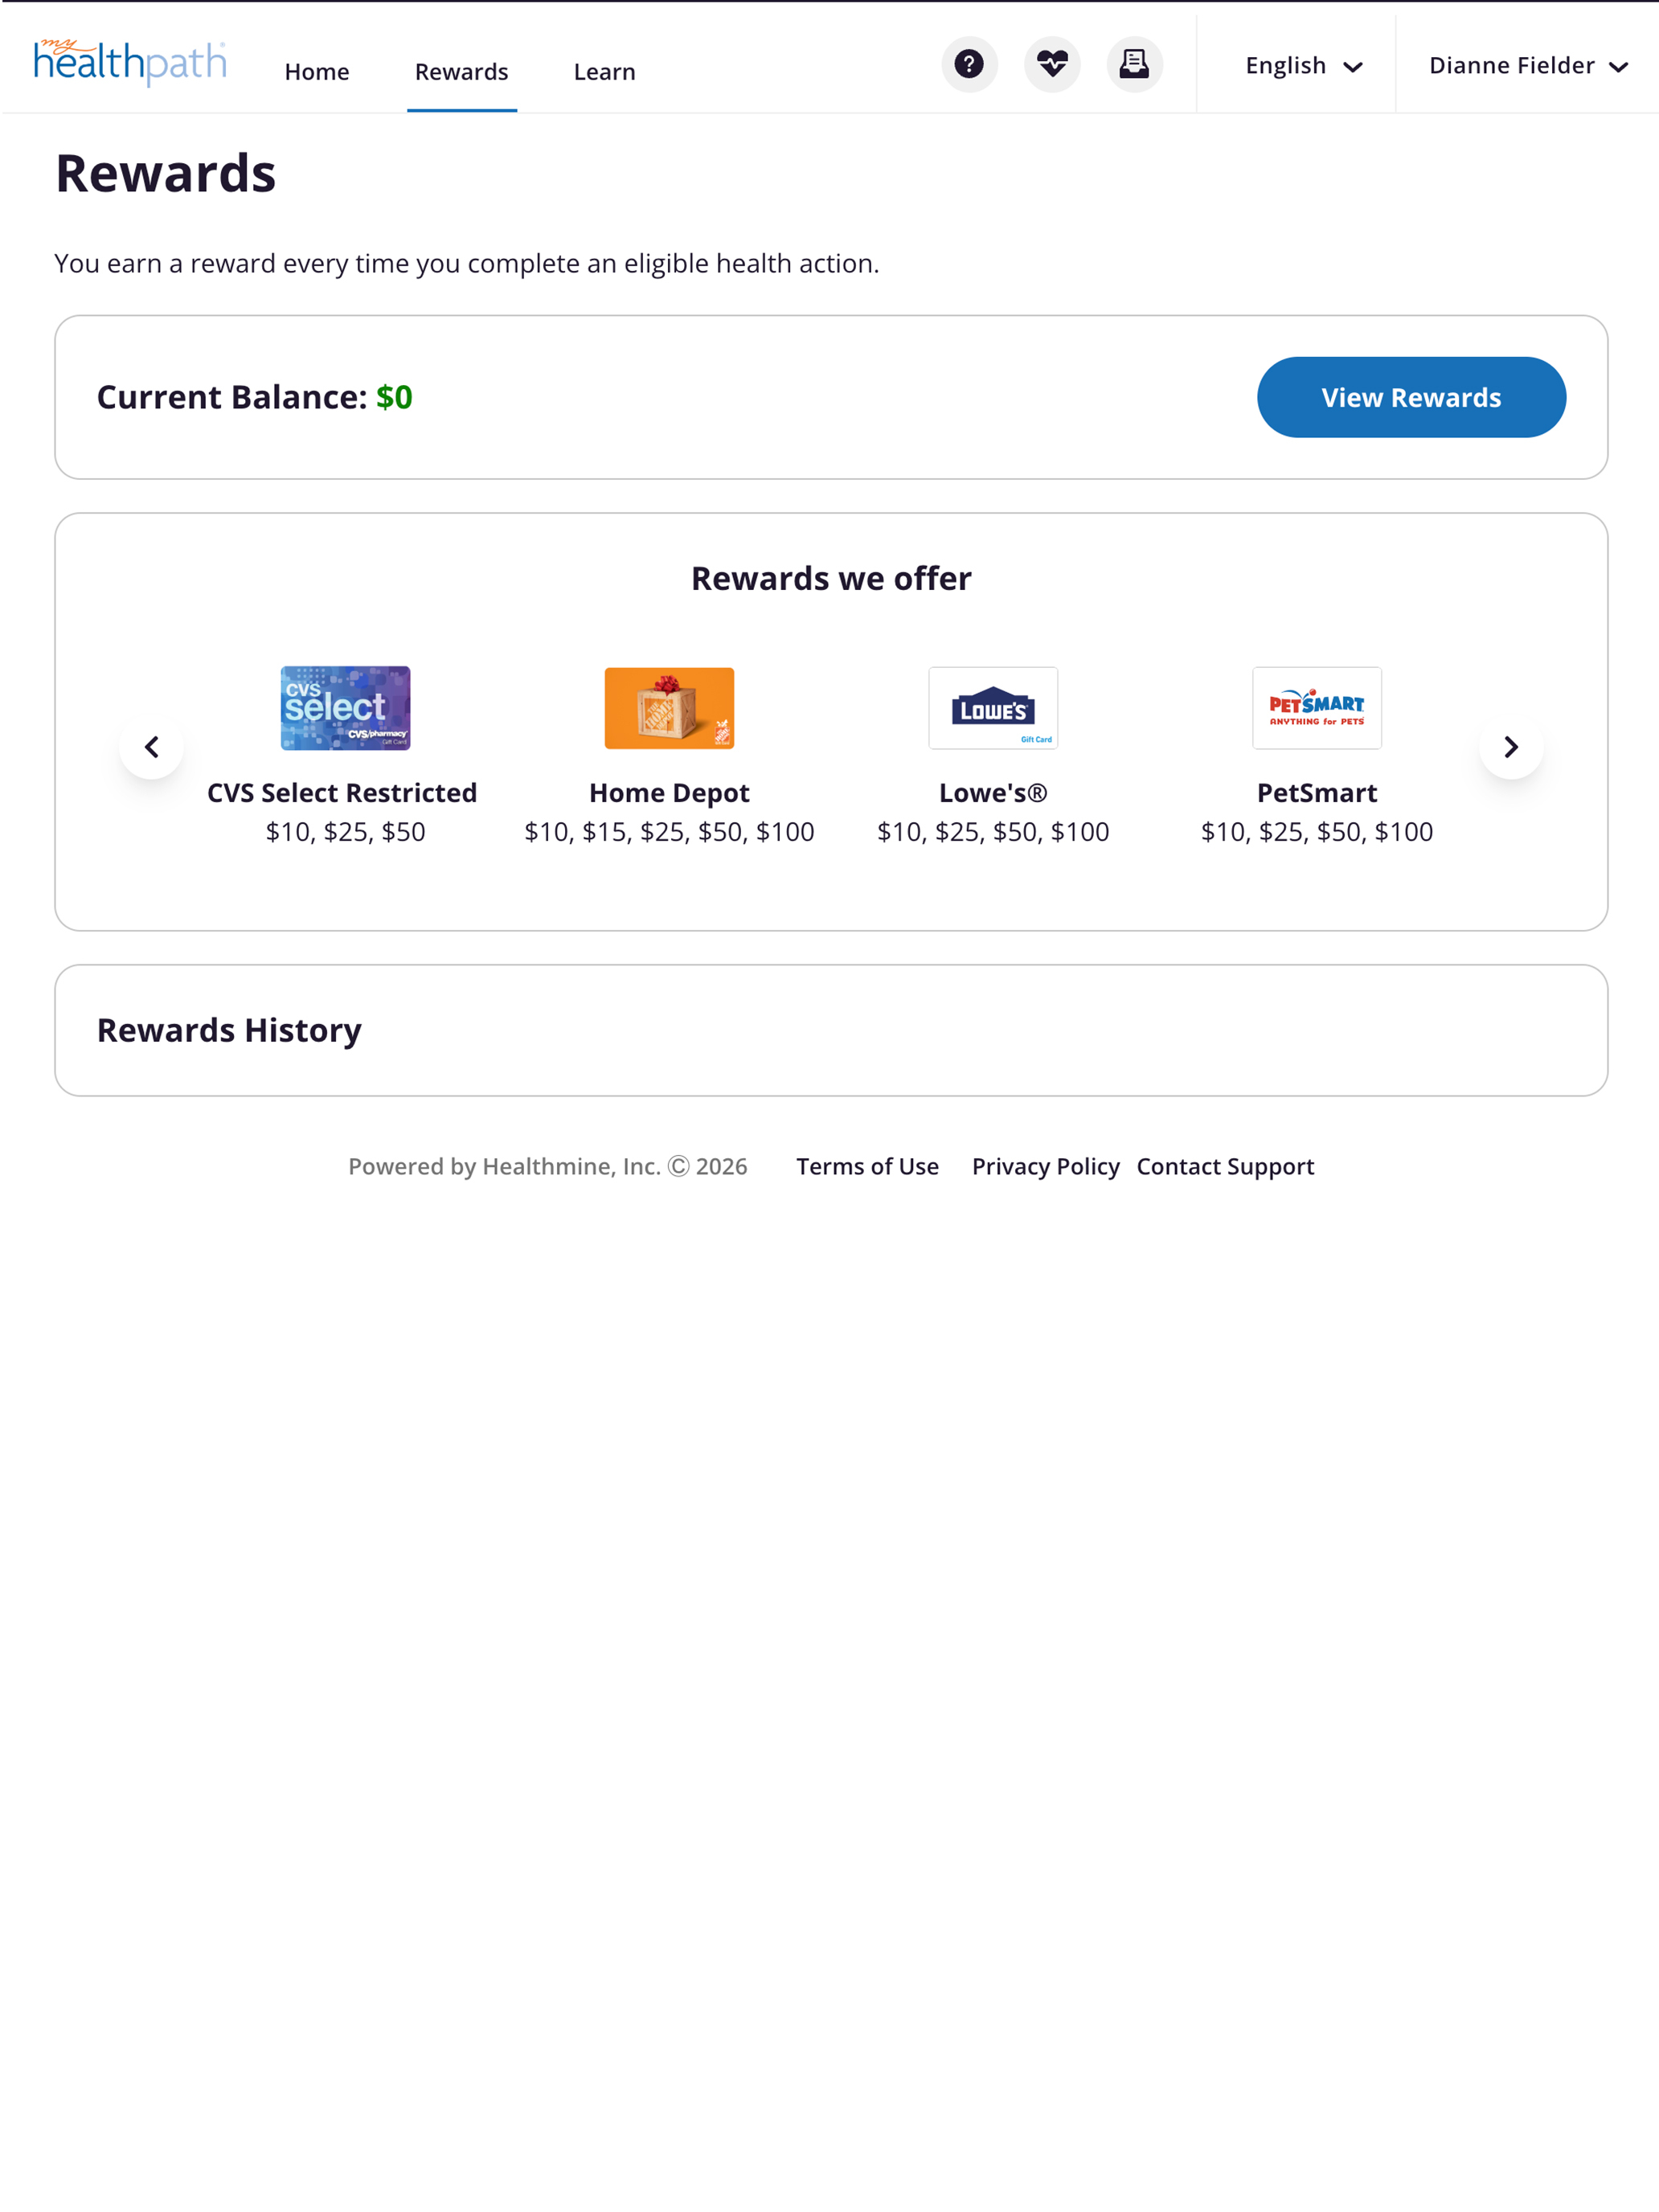This screenshot has width=1659, height=2212.
Task: Switch to the Learn tab
Action: point(604,72)
